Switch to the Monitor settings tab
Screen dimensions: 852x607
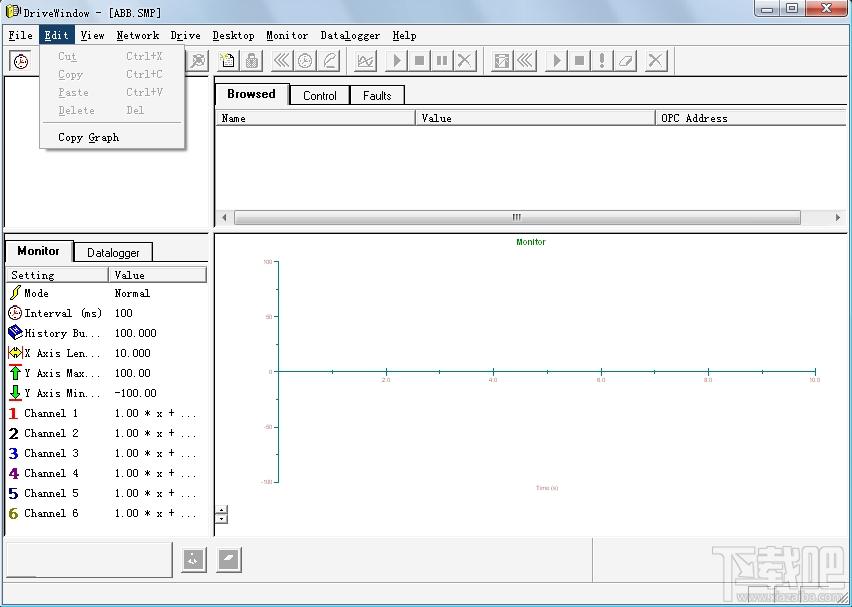click(x=39, y=251)
